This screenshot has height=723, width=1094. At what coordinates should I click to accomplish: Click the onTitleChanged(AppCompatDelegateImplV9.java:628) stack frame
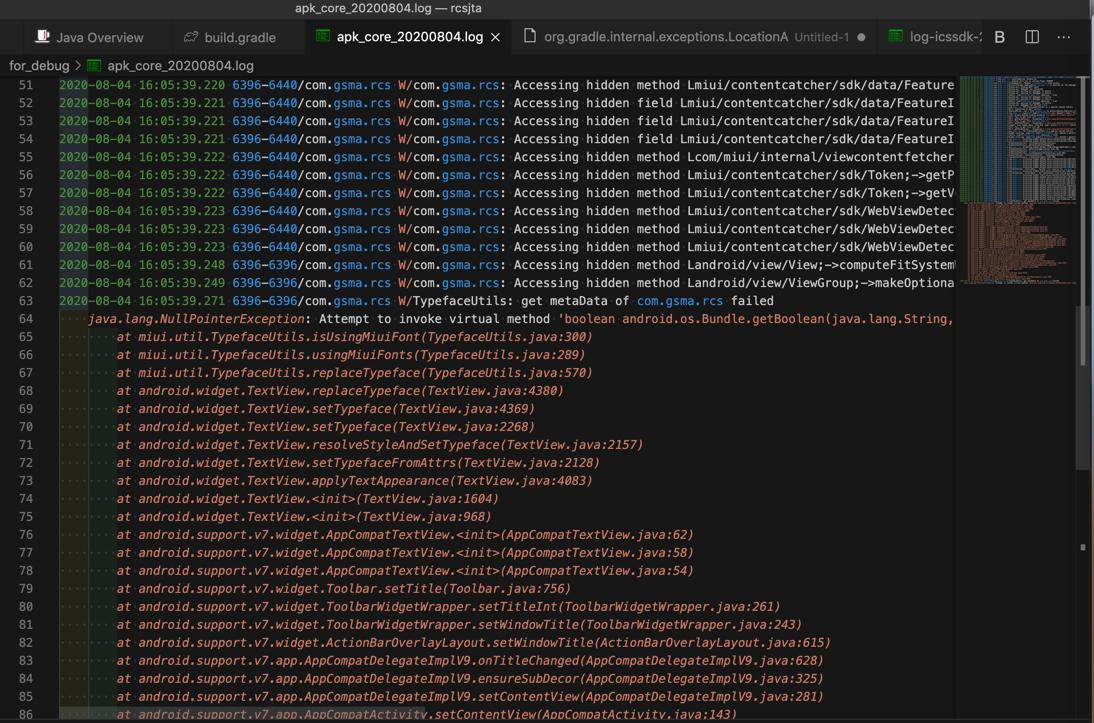[470, 661]
